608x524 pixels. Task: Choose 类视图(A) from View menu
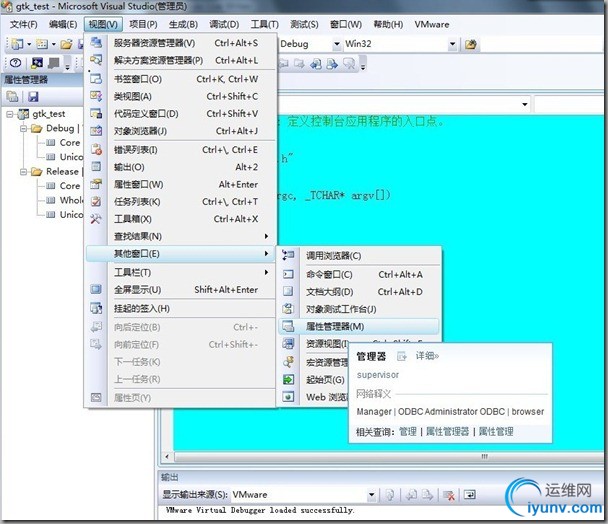[181, 96]
